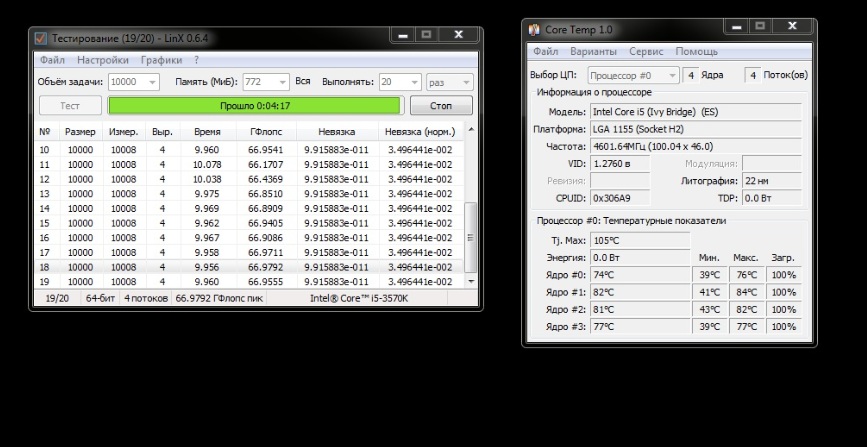The image size is (867, 447).
Task: Open Помощь menu in Core Temp
Action: [x=696, y=51]
